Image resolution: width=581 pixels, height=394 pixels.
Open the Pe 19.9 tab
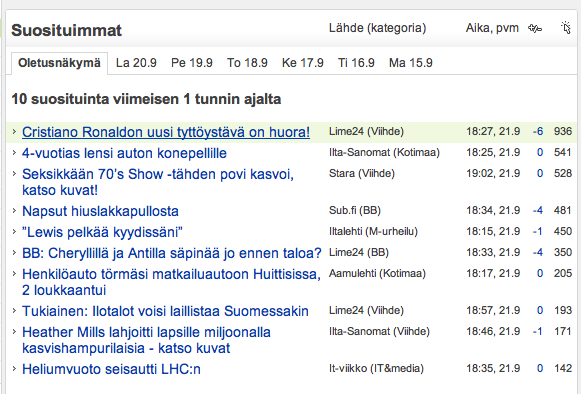point(192,63)
